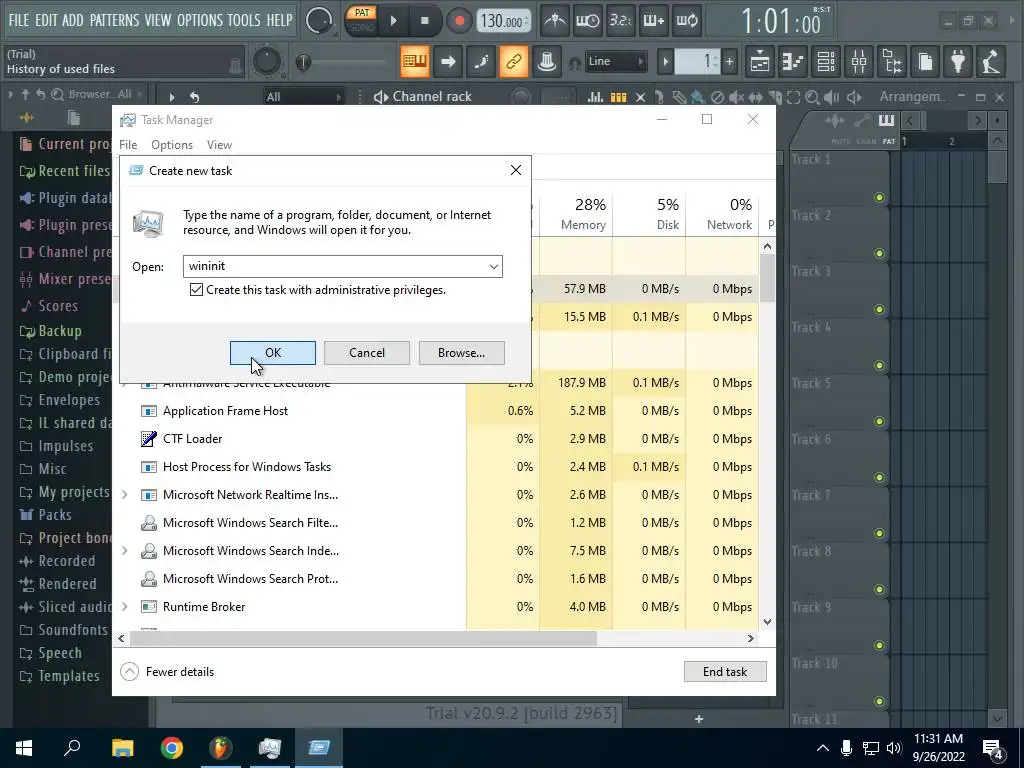
Task: Open the Line snap dropdown
Action: [x=616, y=62]
